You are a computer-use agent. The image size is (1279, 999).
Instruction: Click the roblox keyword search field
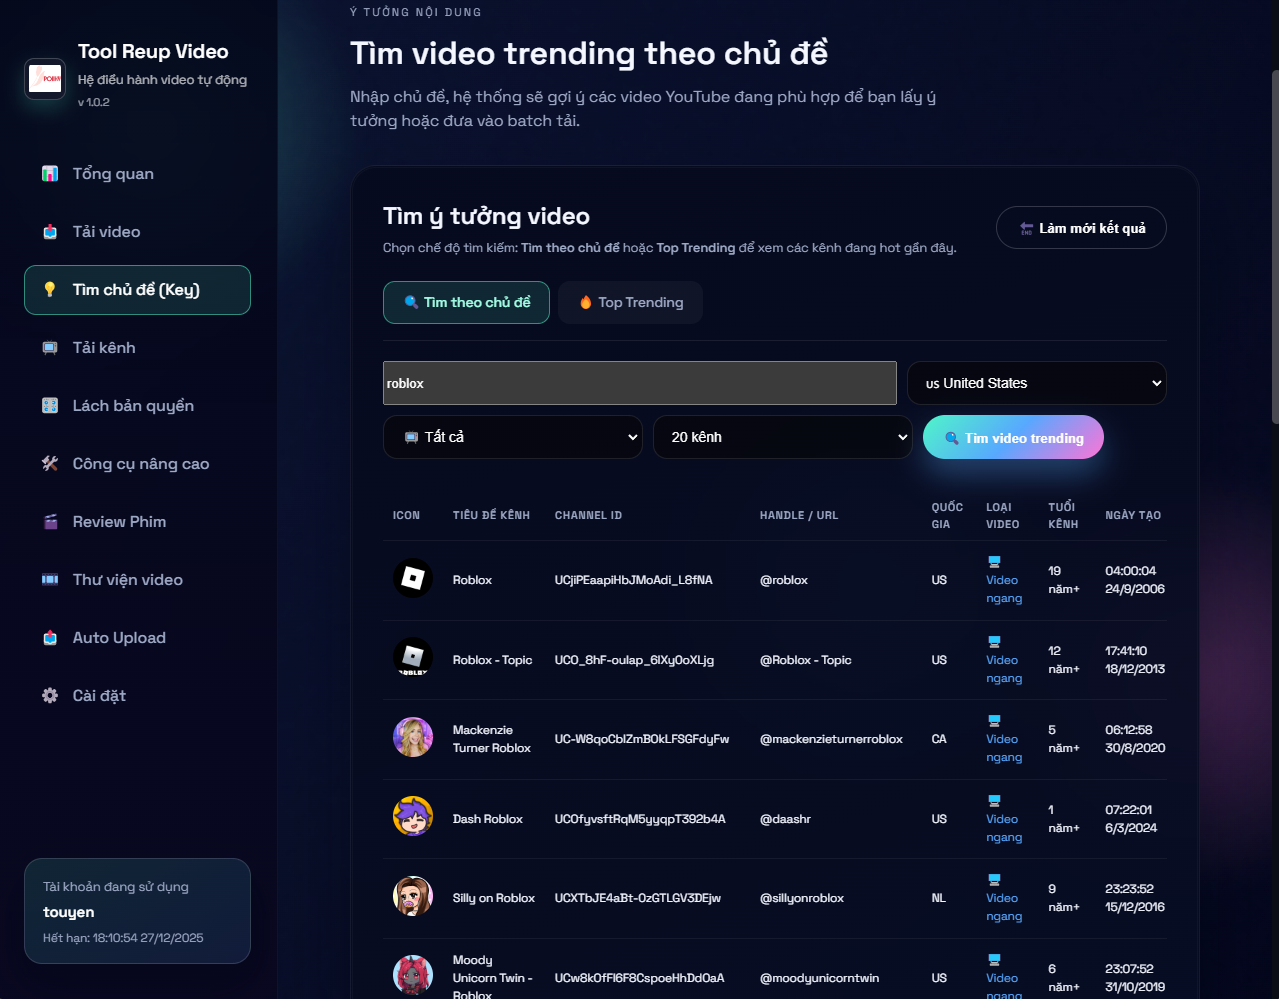639,383
